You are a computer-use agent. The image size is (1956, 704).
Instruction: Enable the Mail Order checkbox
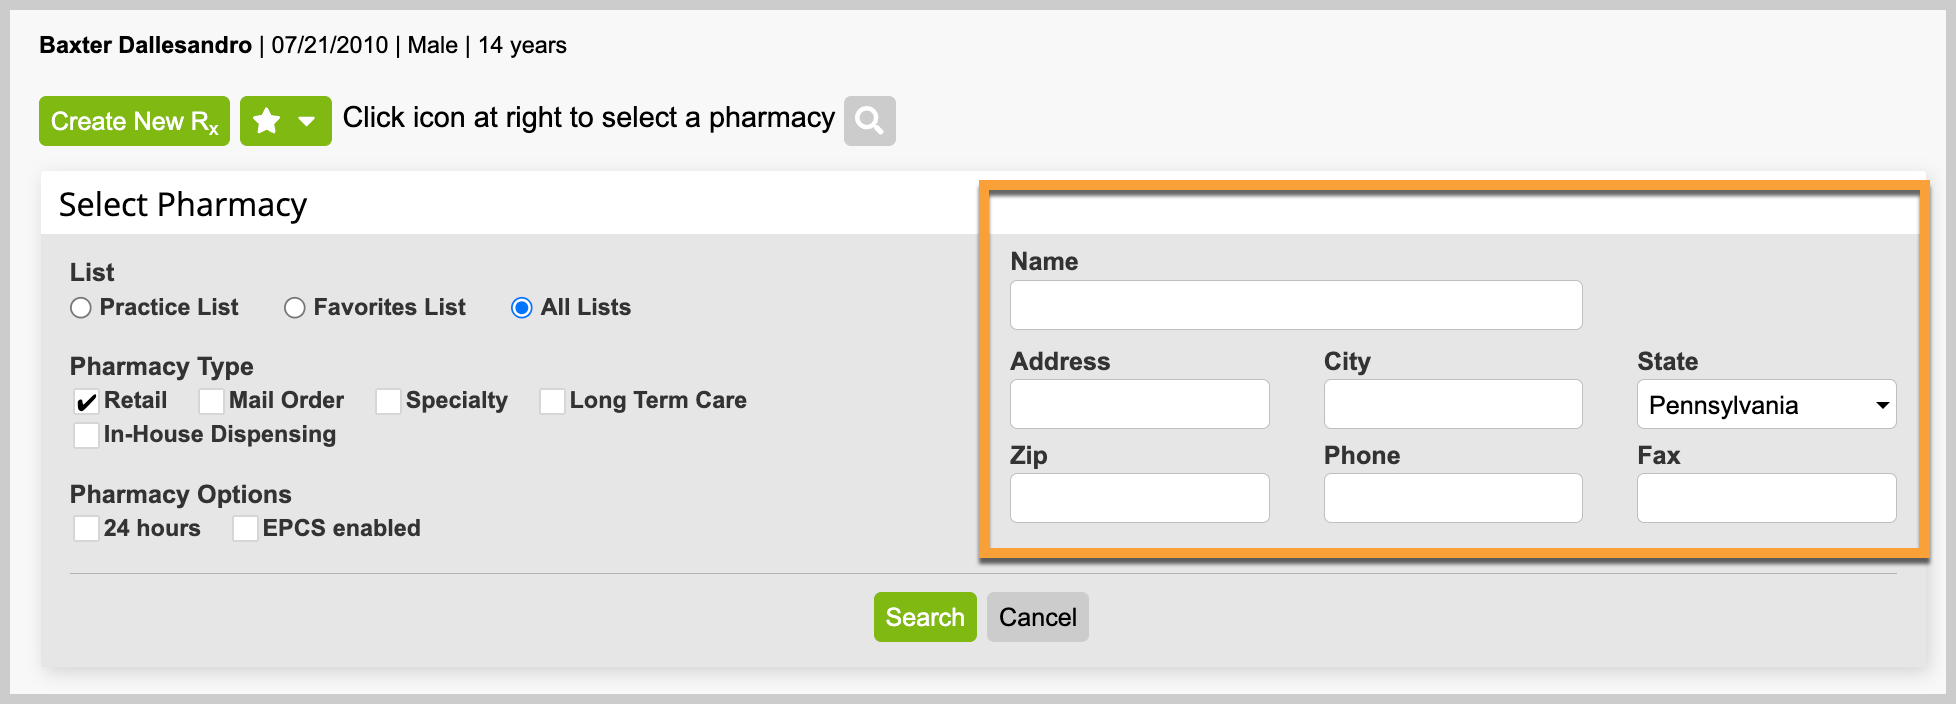(212, 402)
